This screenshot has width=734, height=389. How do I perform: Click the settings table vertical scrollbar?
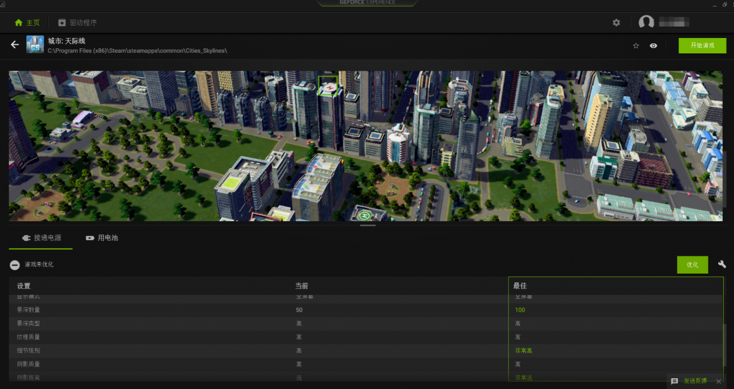(726, 346)
